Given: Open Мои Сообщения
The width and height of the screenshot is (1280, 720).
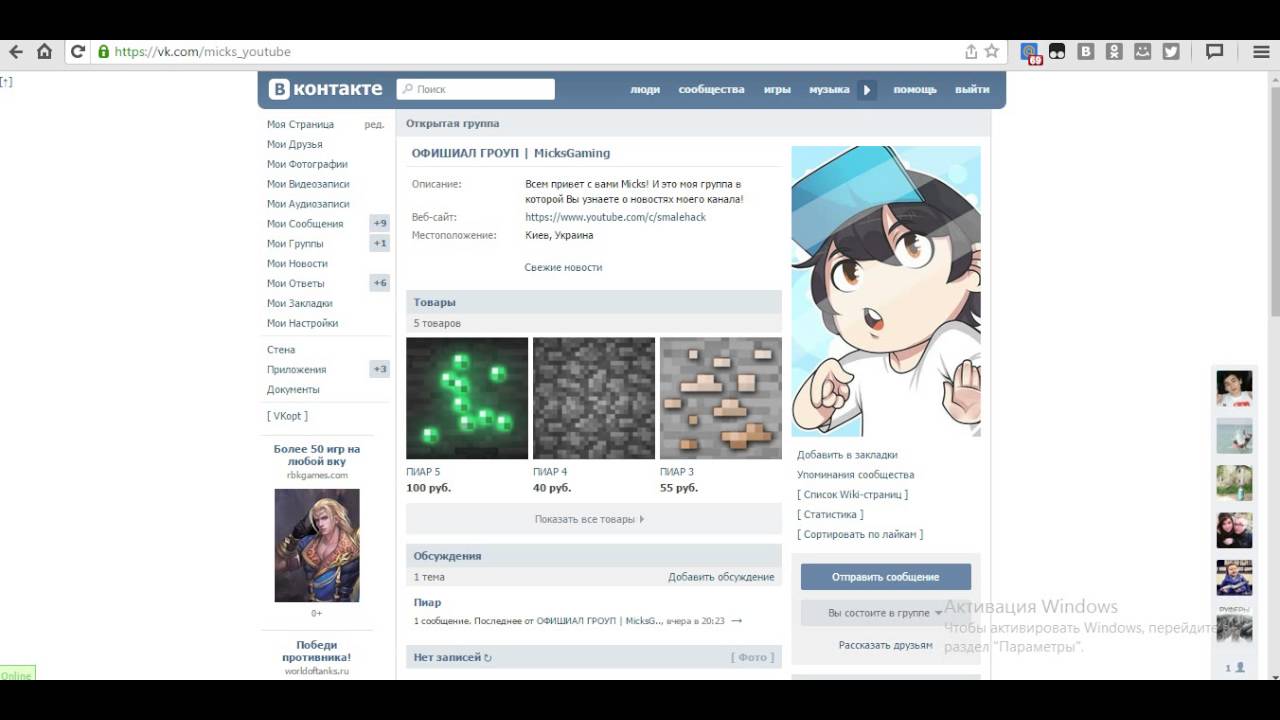Looking at the screenshot, I should coord(305,224).
